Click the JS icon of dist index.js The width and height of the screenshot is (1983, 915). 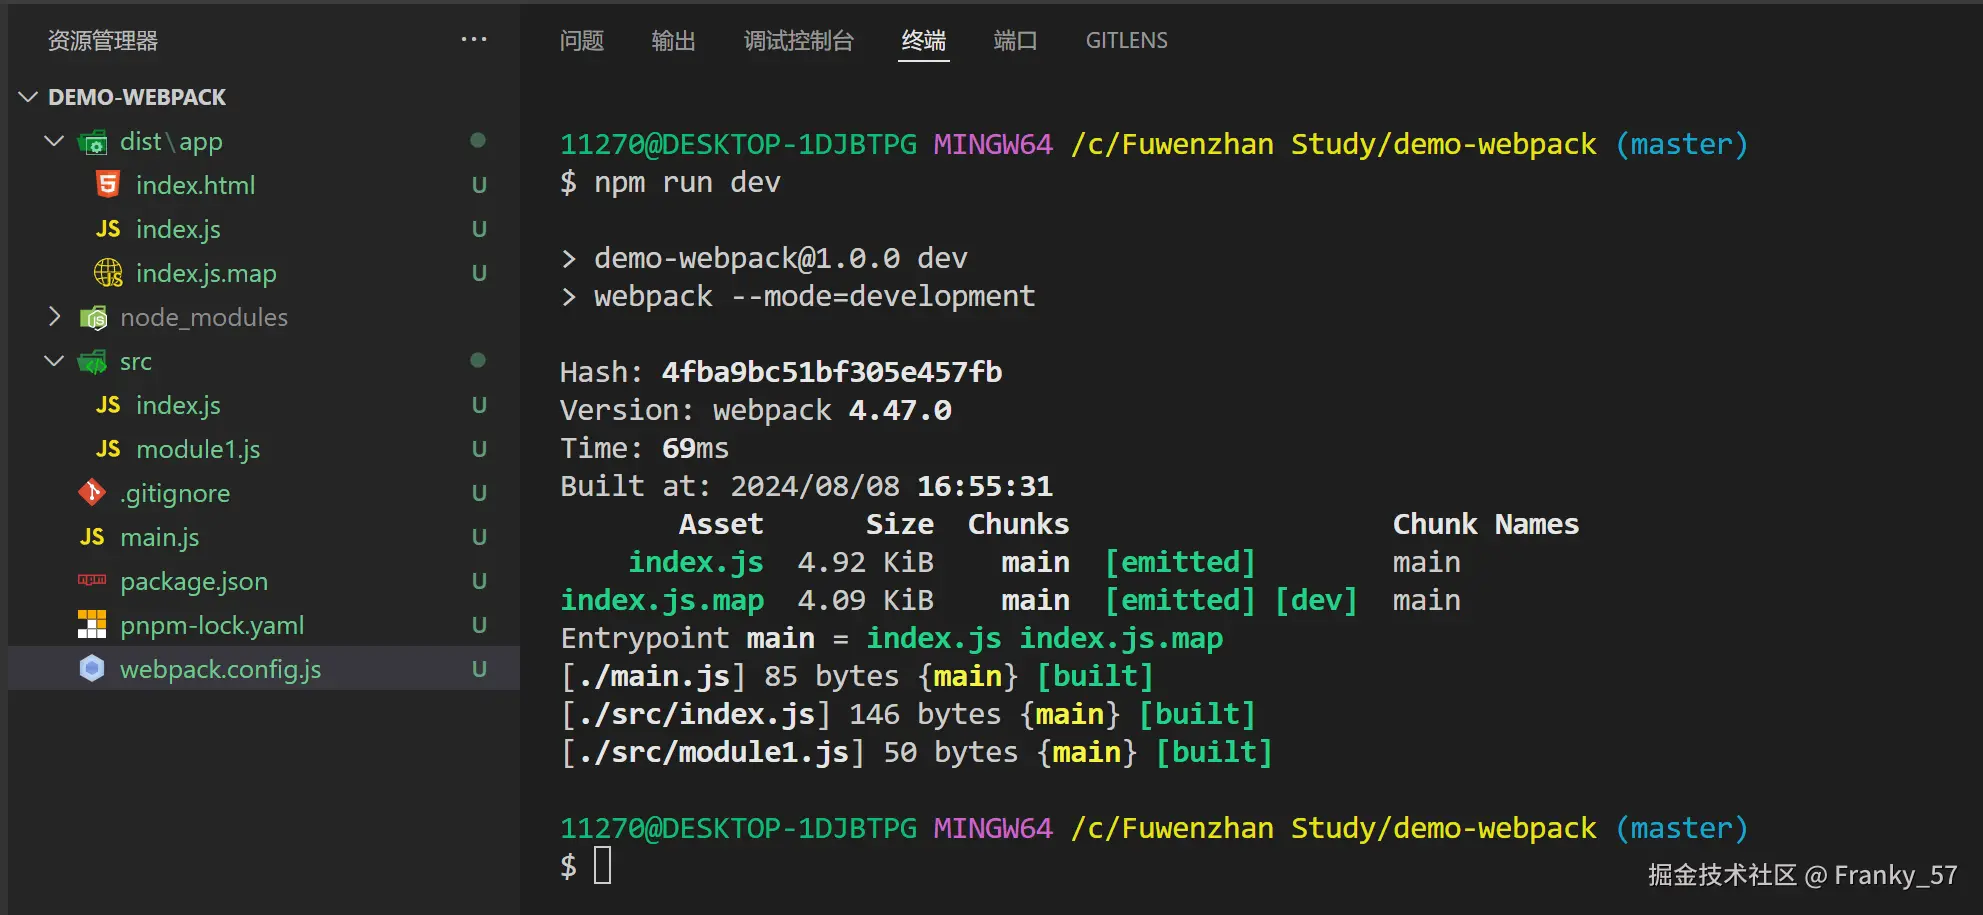(x=108, y=229)
